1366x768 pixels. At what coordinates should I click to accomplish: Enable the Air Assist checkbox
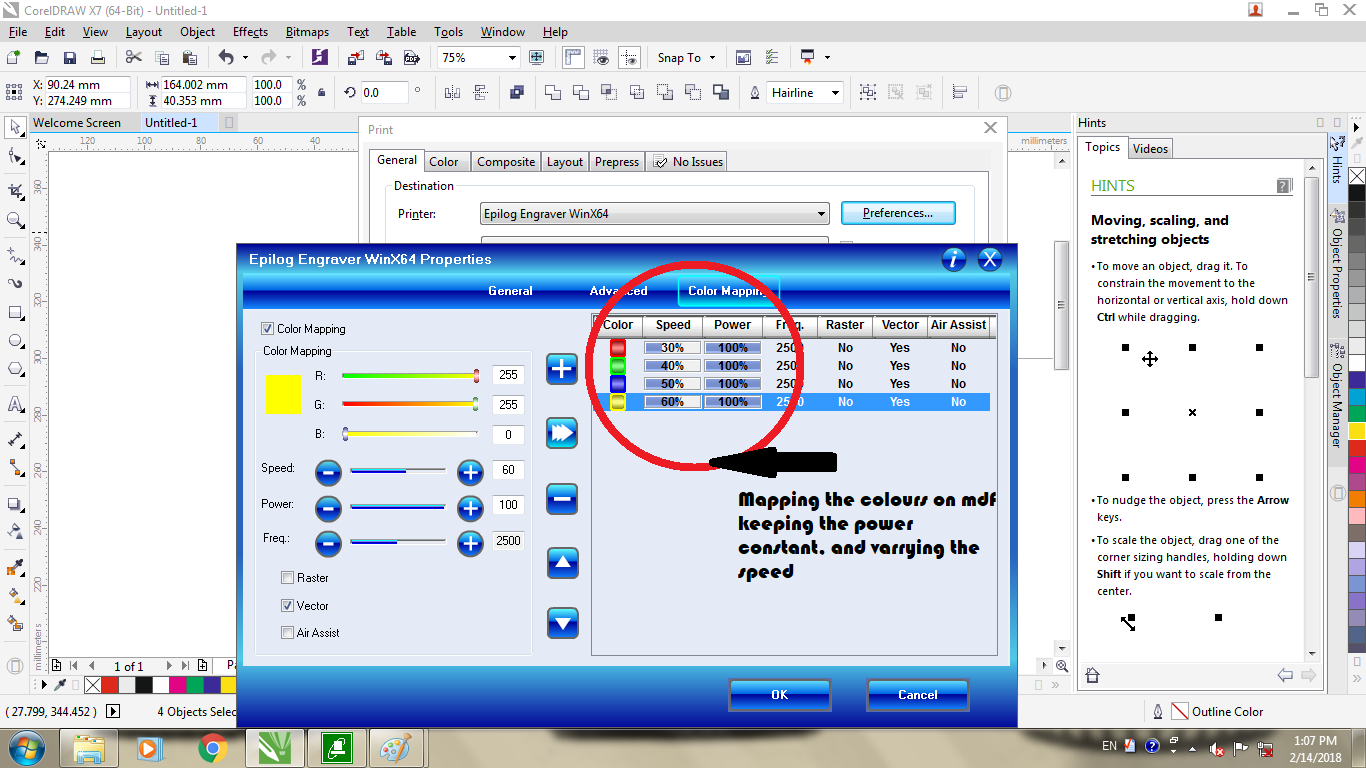tap(288, 633)
